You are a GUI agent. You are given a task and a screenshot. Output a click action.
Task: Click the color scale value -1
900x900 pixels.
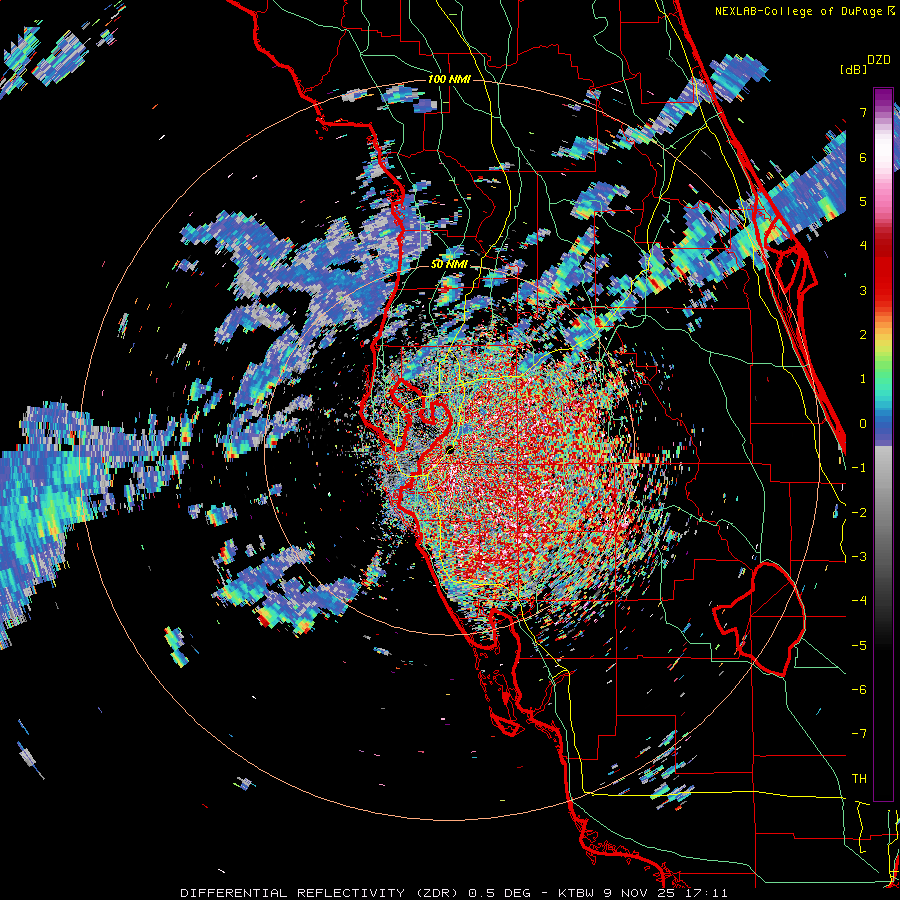[859, 468]
